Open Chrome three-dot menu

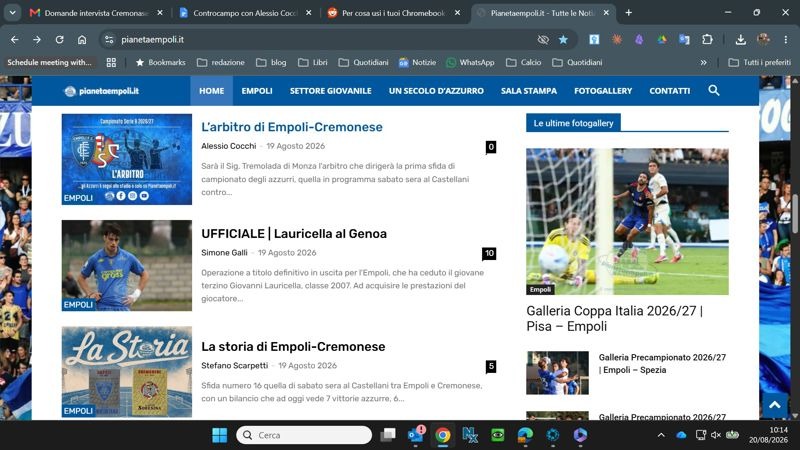786,39
